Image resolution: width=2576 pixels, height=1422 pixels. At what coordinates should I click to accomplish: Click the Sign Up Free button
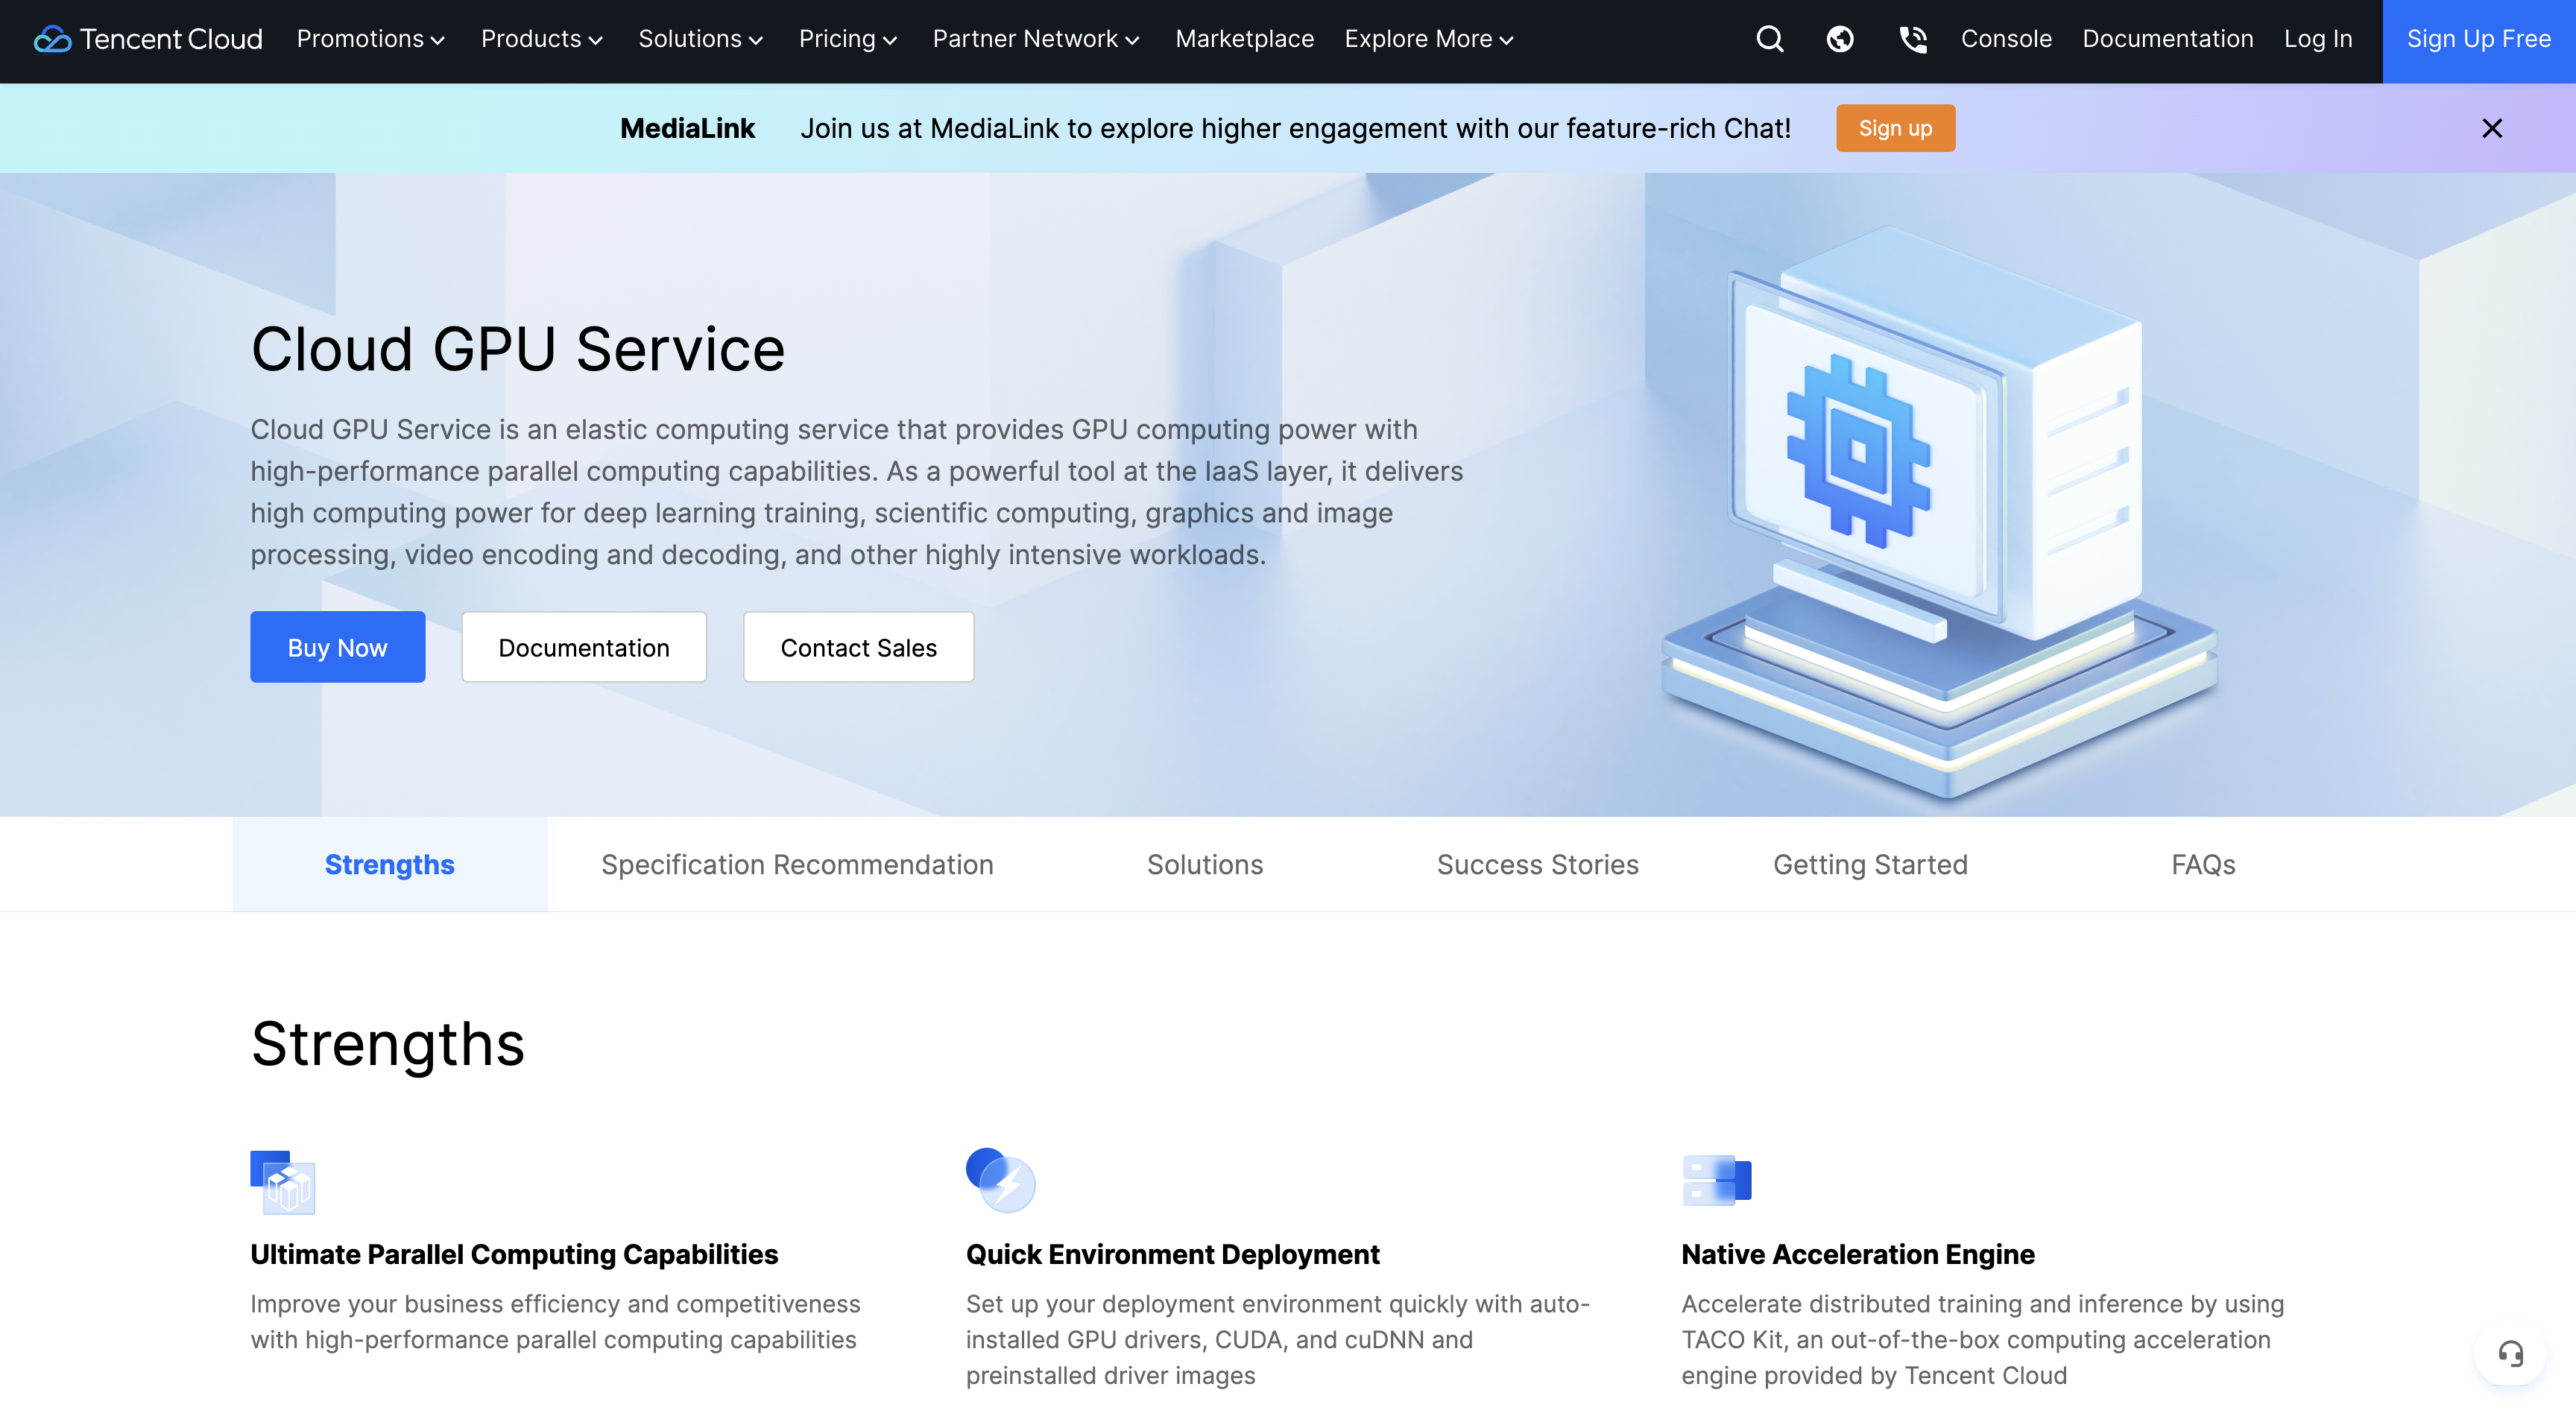pos(2478,41)
